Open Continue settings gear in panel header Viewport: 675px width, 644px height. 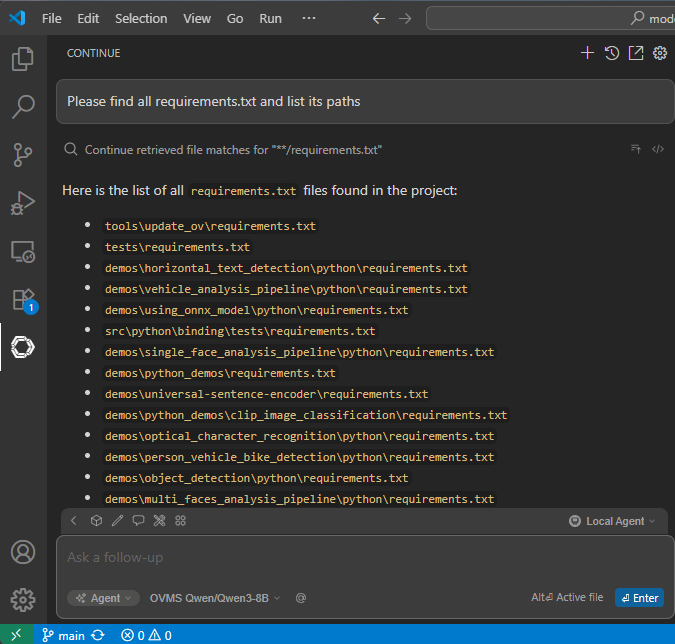pyautogui.click(x=660, y=53)
